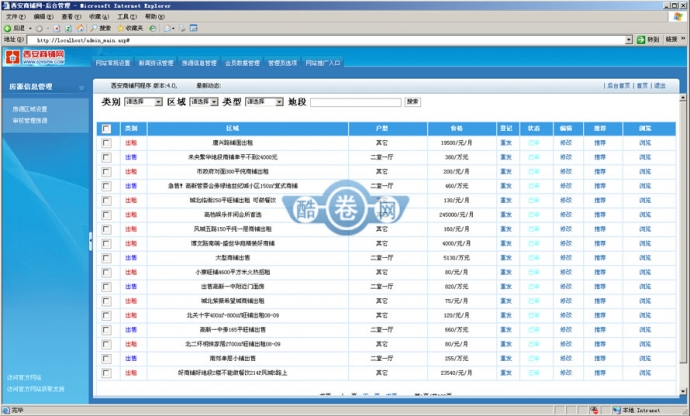The height and width of the screenshot is (416, 690).
Task: Expand the address bar history dropdown
Action: click(x=629, y=40)
